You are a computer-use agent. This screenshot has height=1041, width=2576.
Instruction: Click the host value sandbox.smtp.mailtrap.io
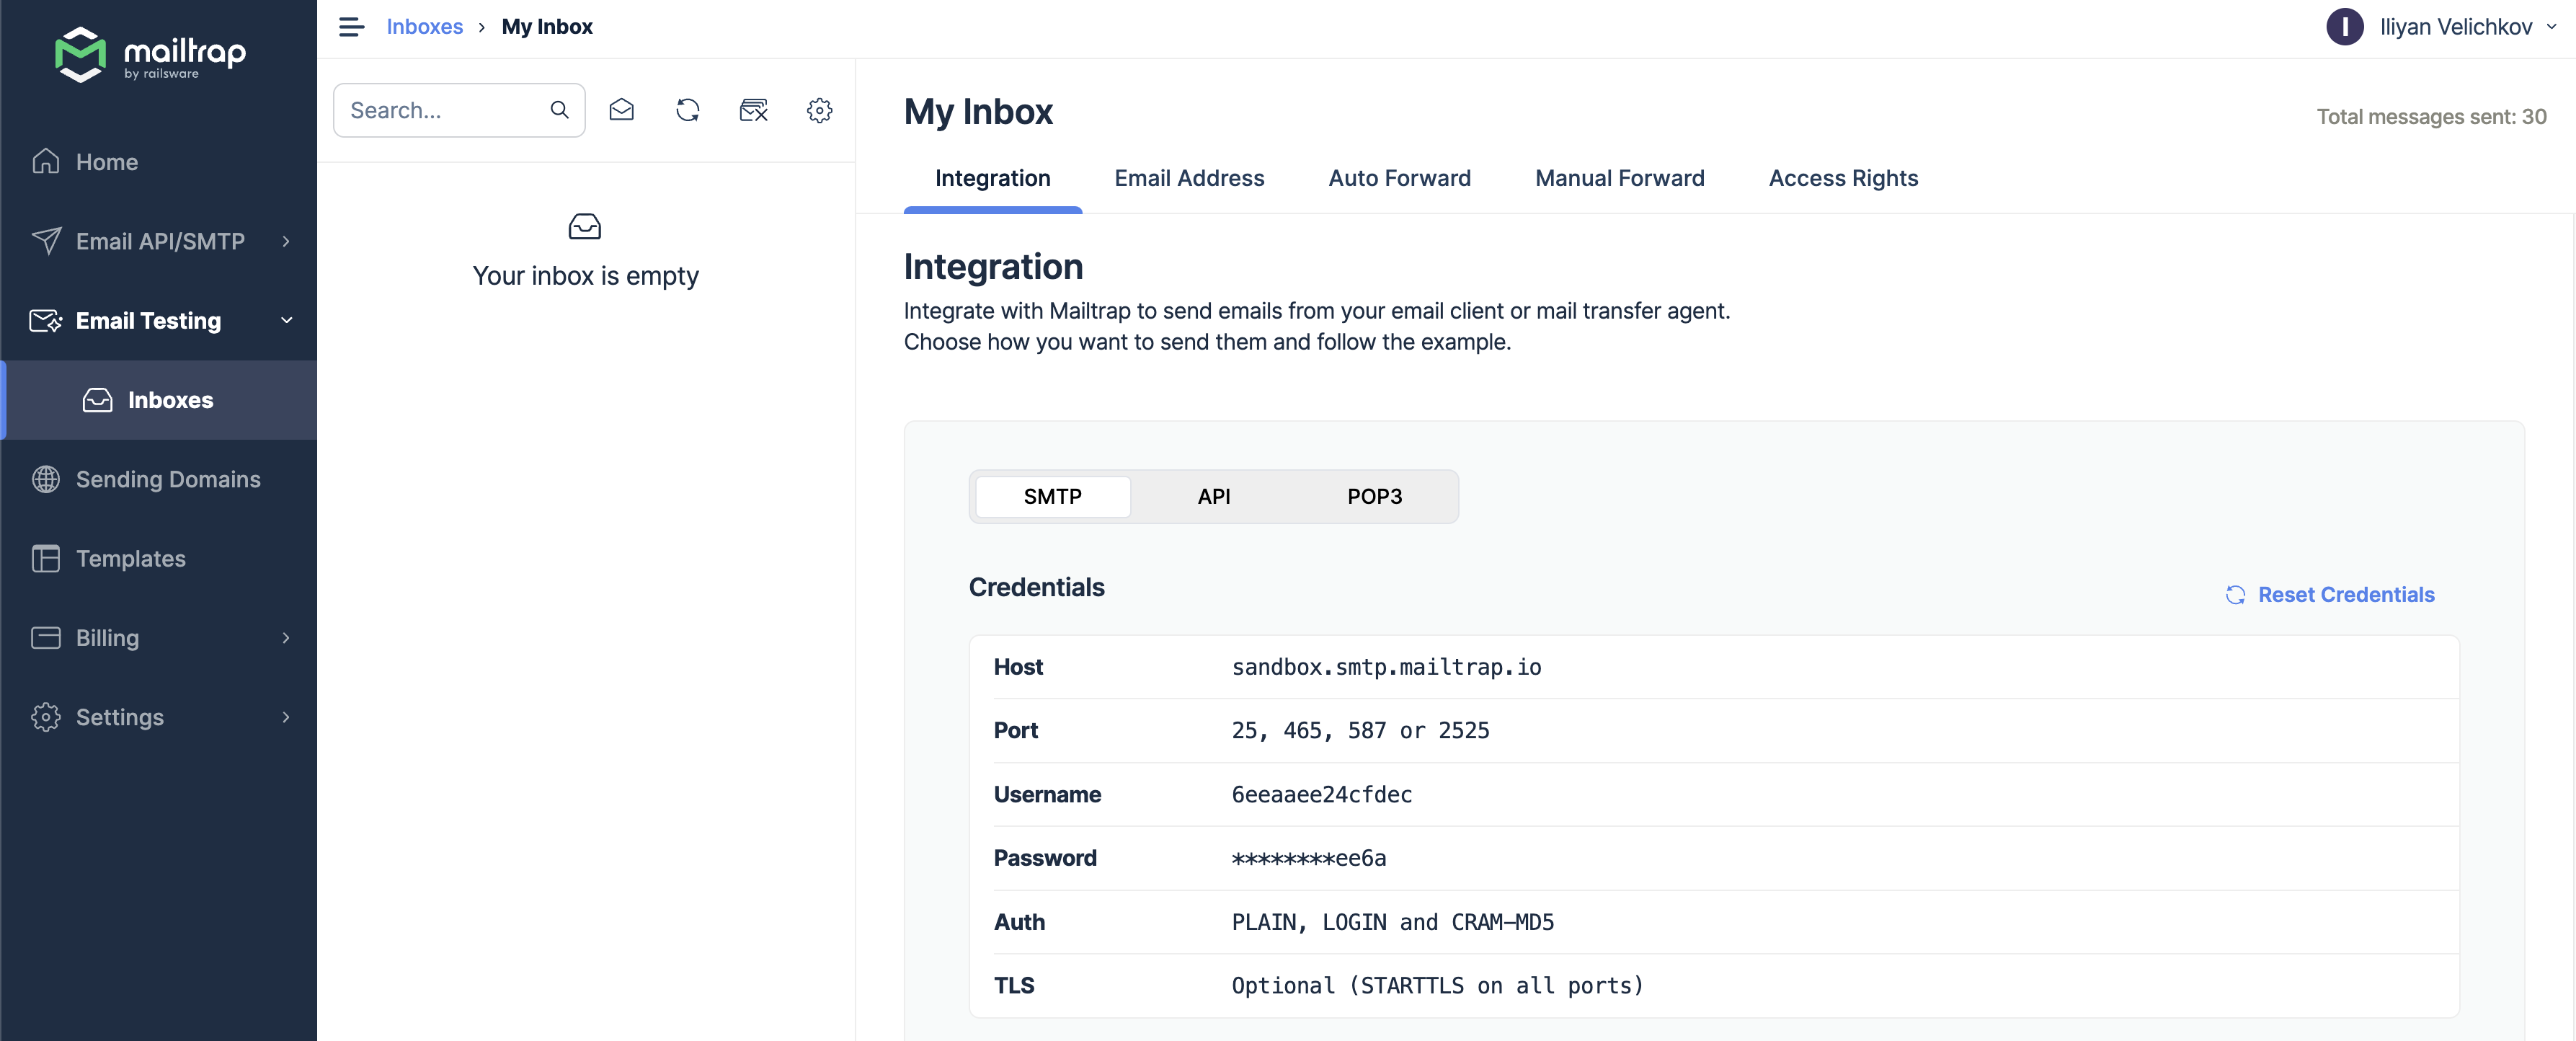tap(1386, 667)
